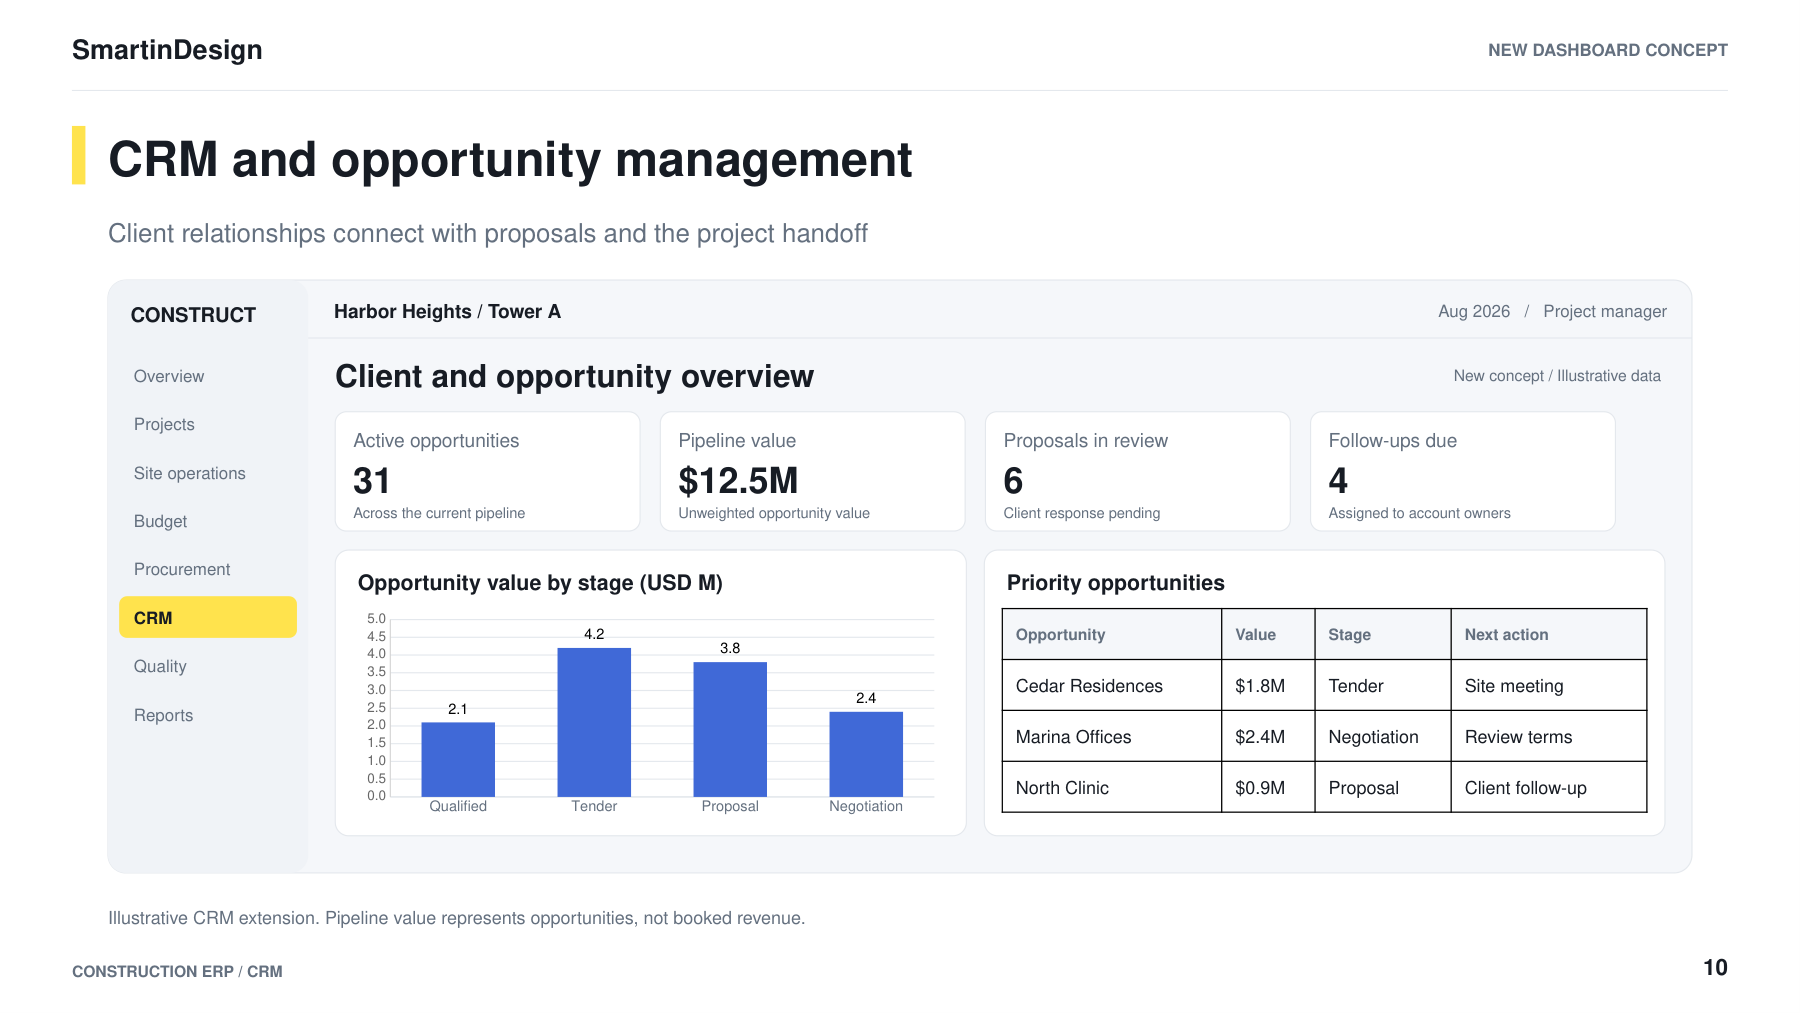Select the North Clinic opportunity cell
1800x1013 pixels.
[x=1112, y=787]
